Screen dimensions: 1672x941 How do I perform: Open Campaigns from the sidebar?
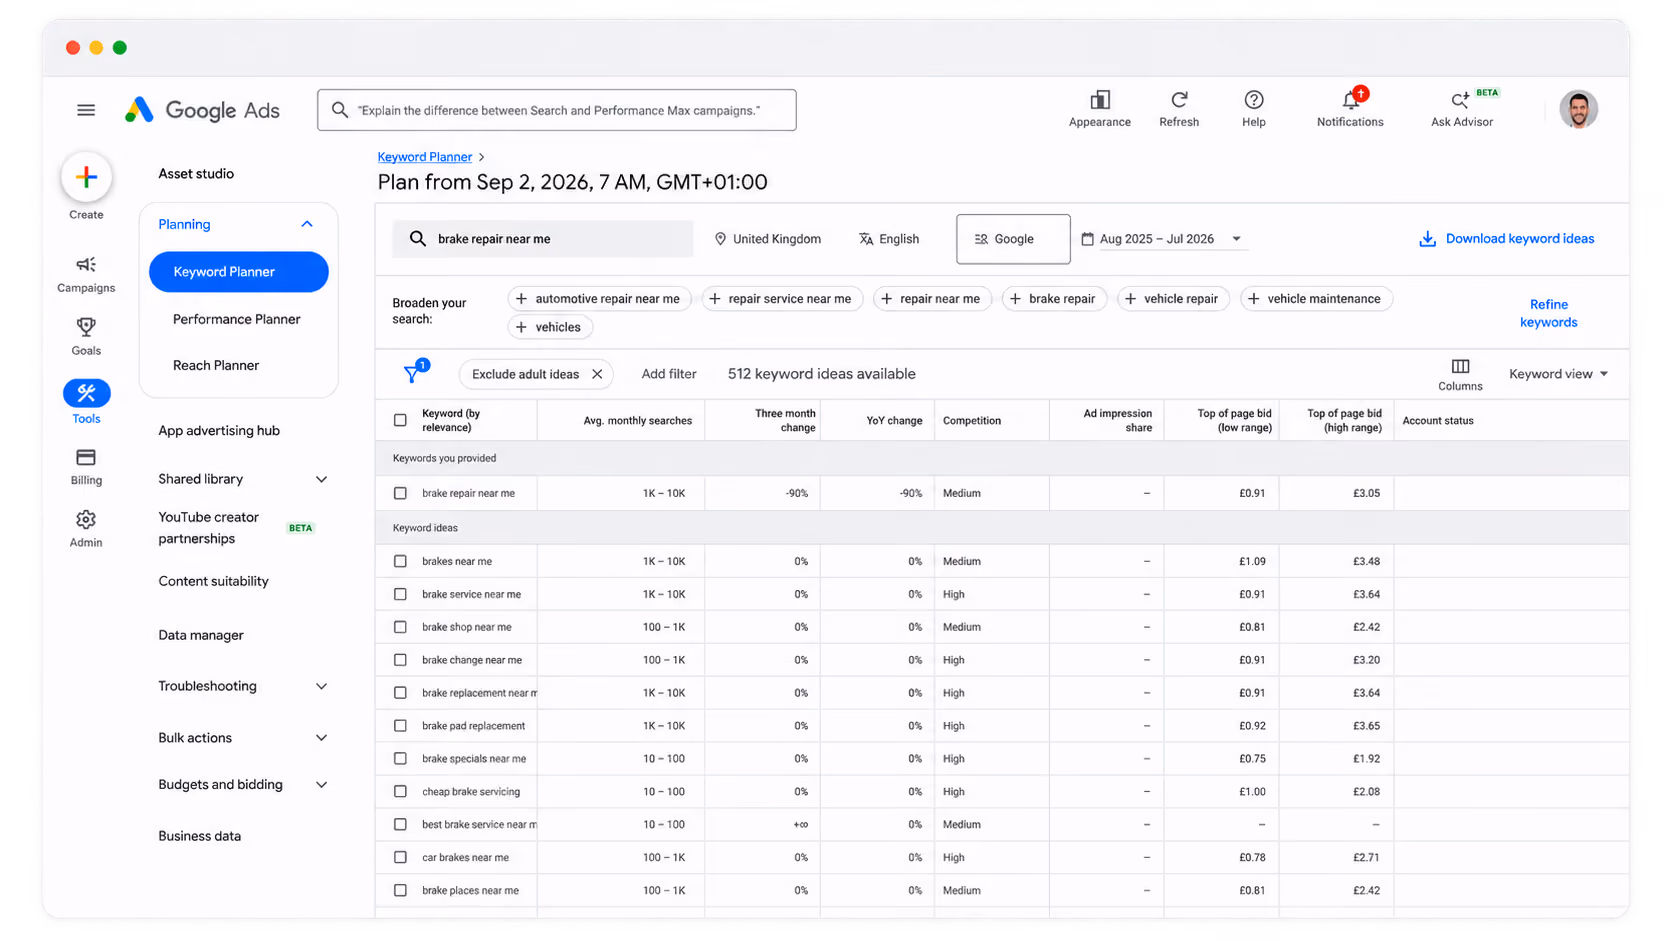point(86,274)
